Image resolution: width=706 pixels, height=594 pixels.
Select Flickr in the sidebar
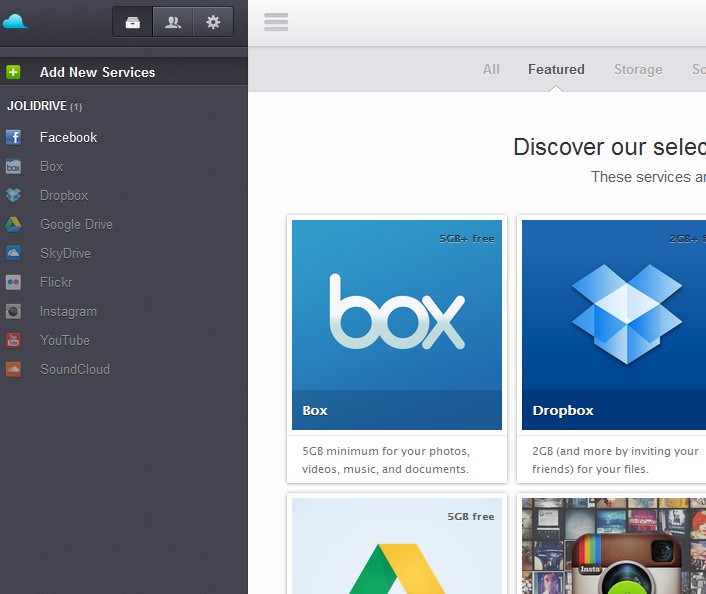pyautogui.click(x=56, y=282)
